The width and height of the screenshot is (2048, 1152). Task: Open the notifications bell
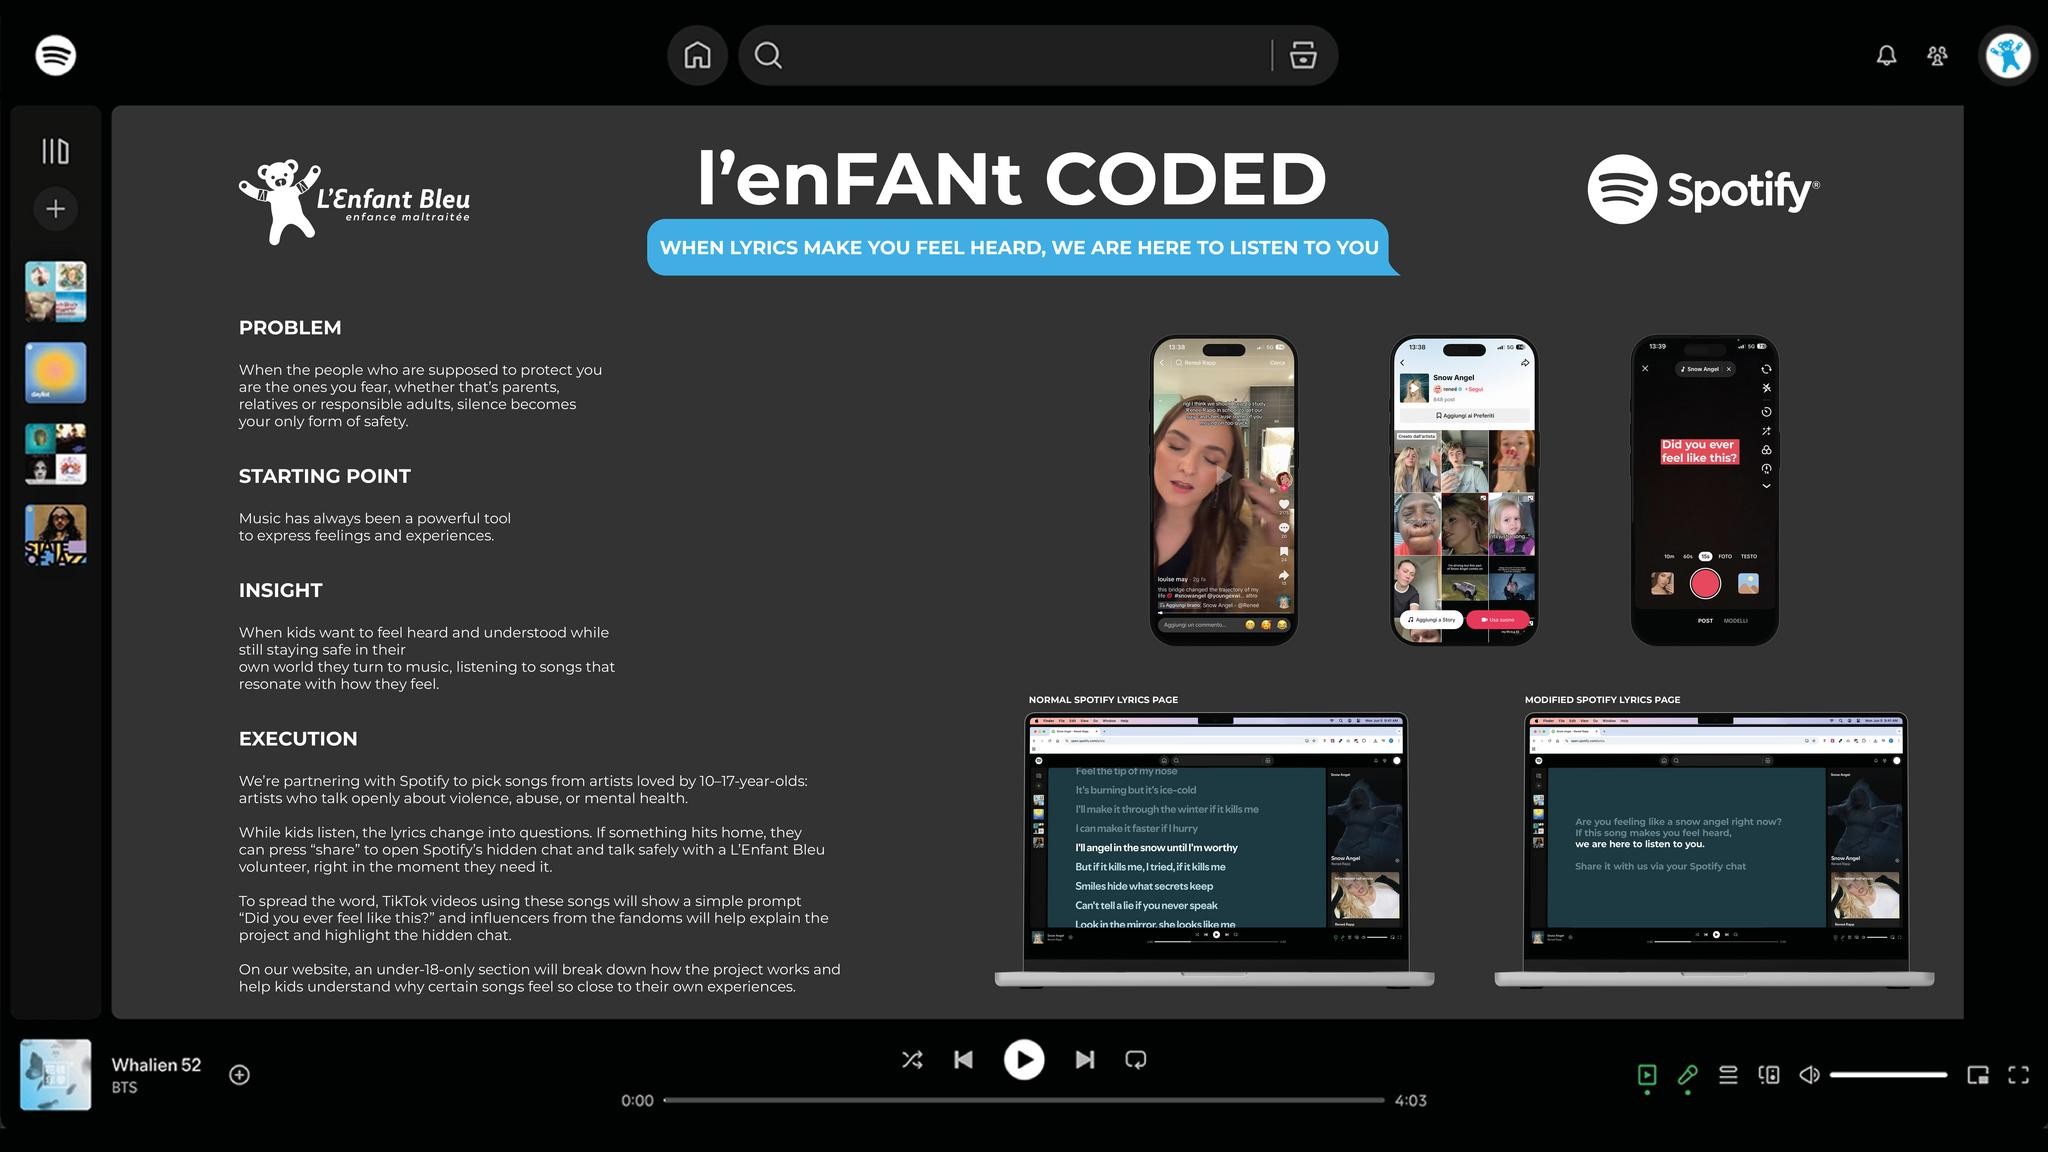[x=1885, y=56]
